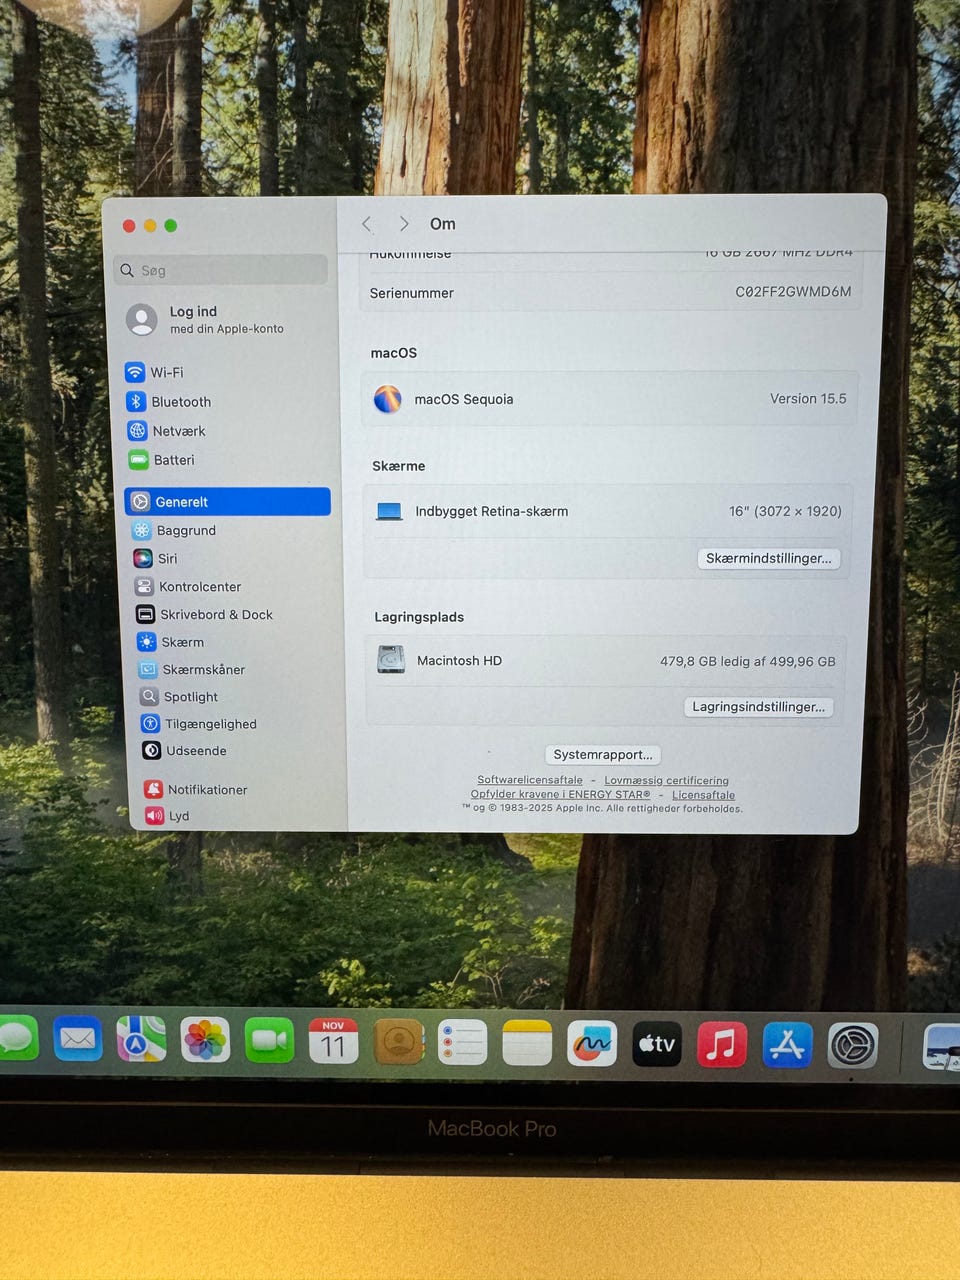Image resolution: width=960 pixels, height=1280 pixels.
Task: Open the ENERGY STAR requirements link
Action: 560,794
